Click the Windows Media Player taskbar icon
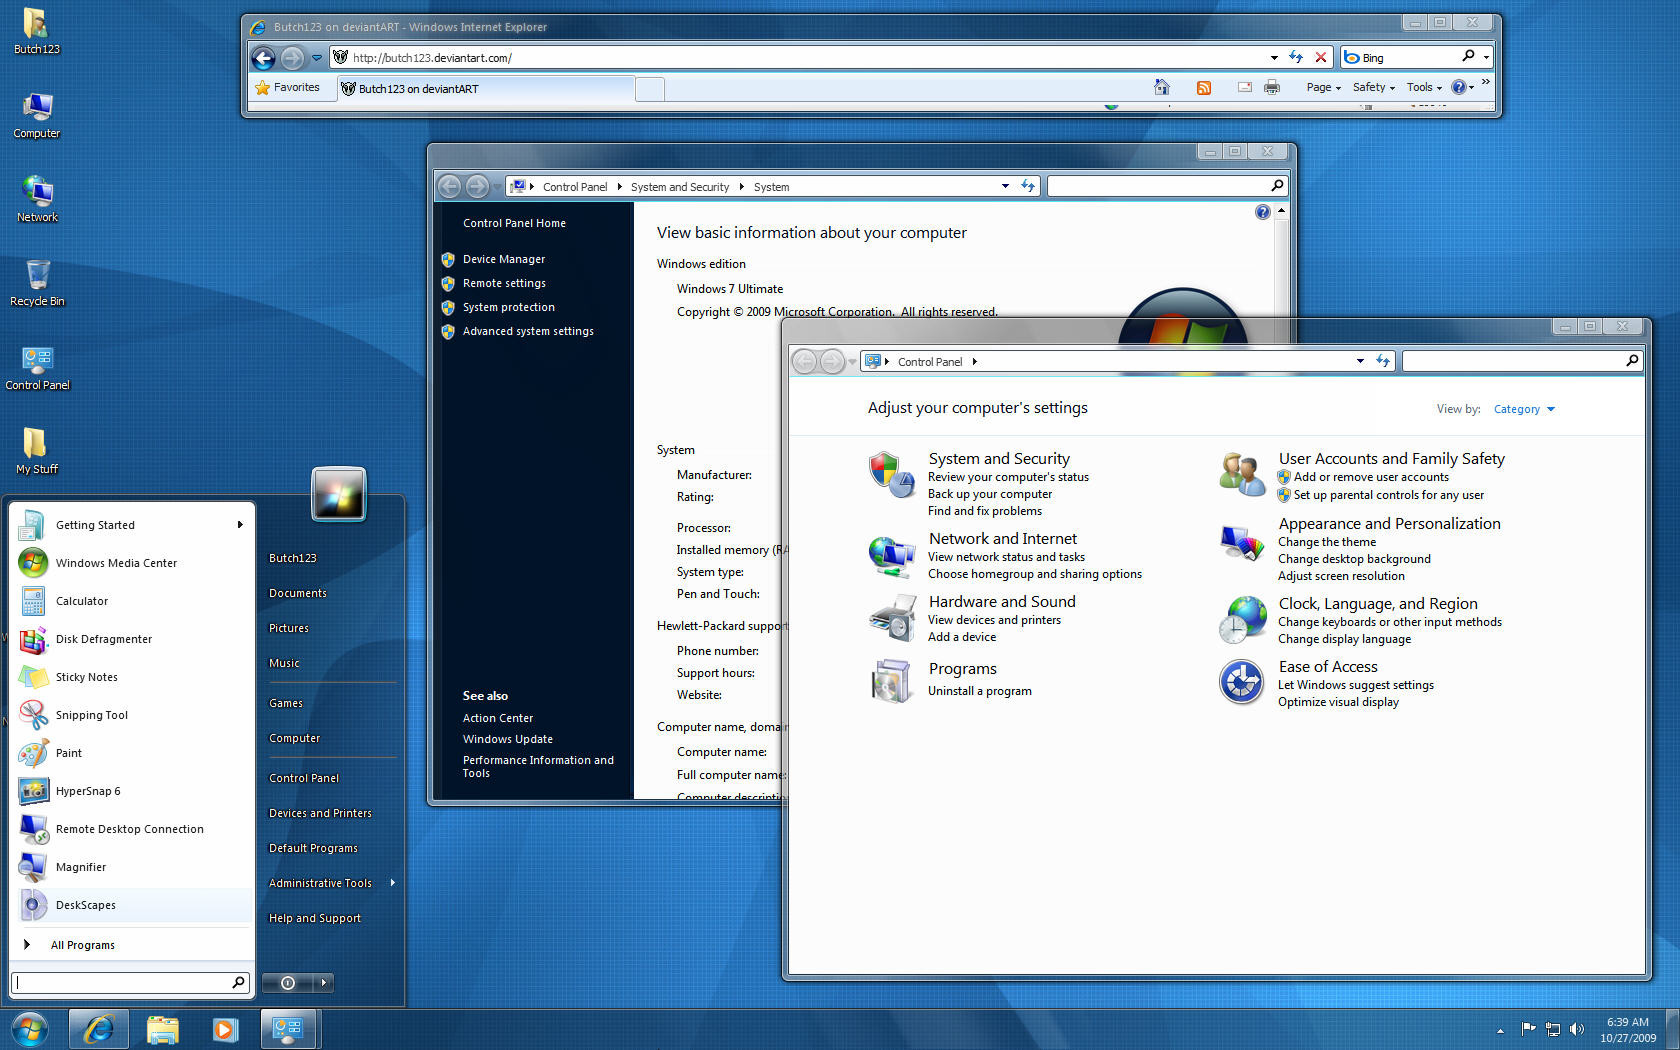 (x=225, y=1029)
